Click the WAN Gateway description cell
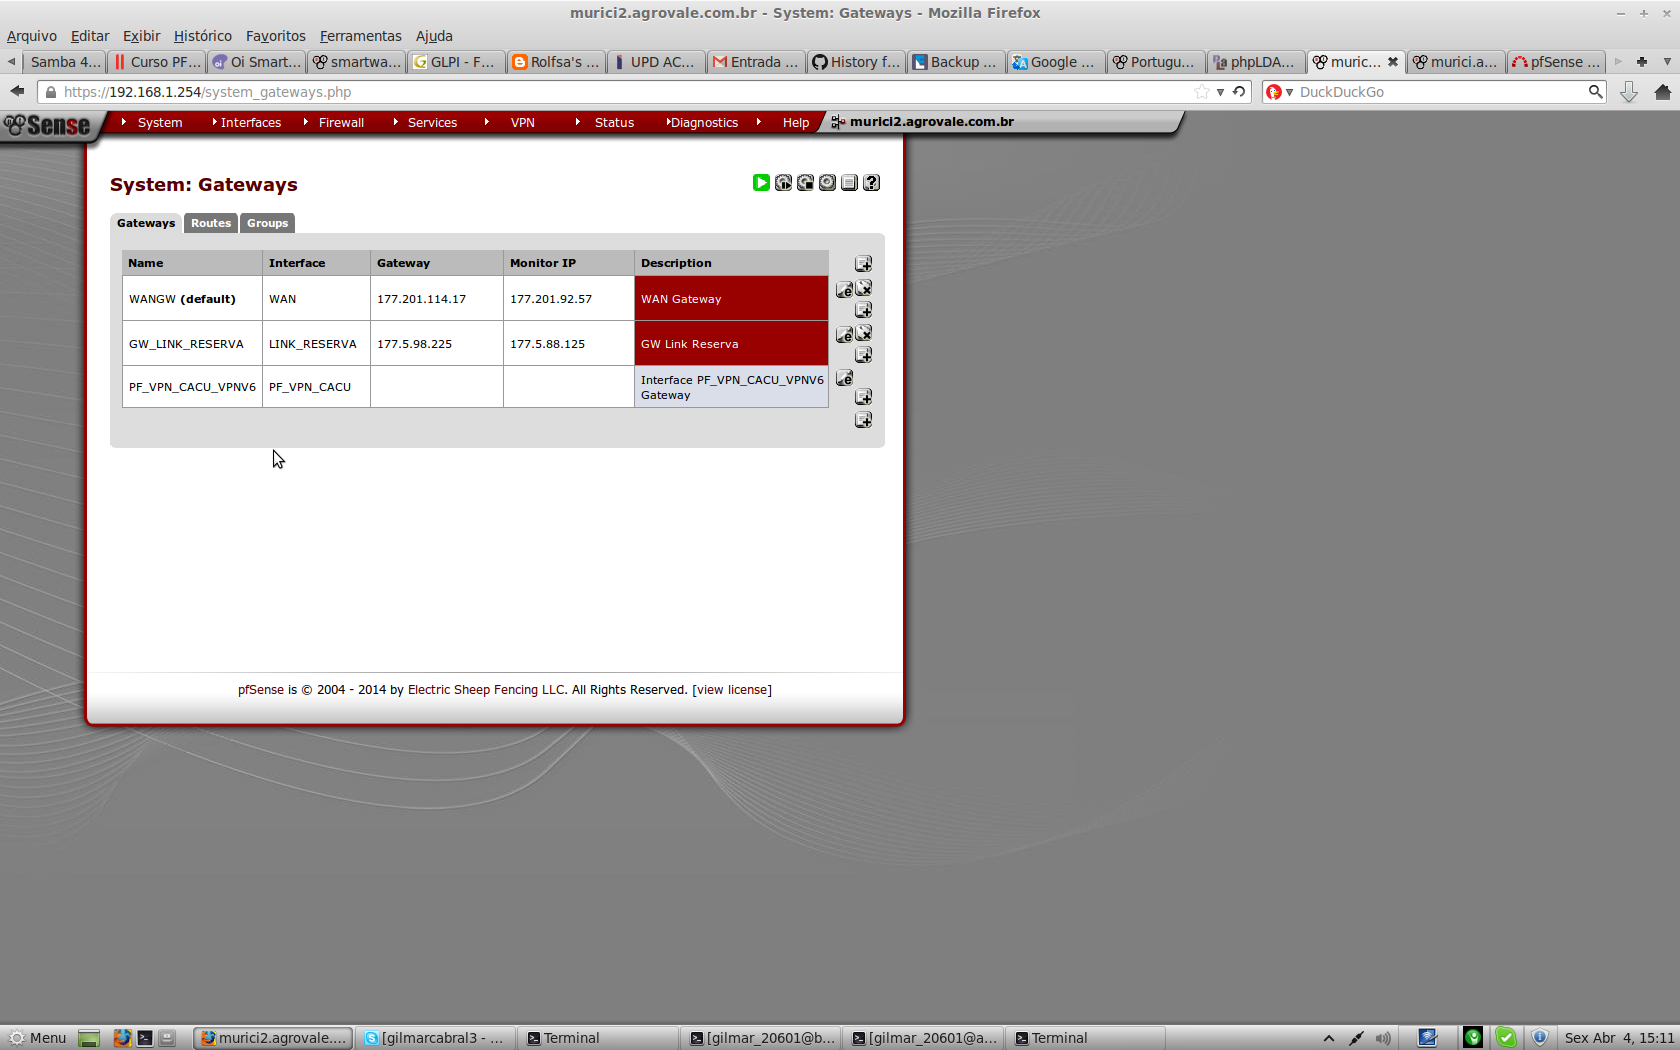The height and width of the screenshot is (1050, 1680). point(731,299)
